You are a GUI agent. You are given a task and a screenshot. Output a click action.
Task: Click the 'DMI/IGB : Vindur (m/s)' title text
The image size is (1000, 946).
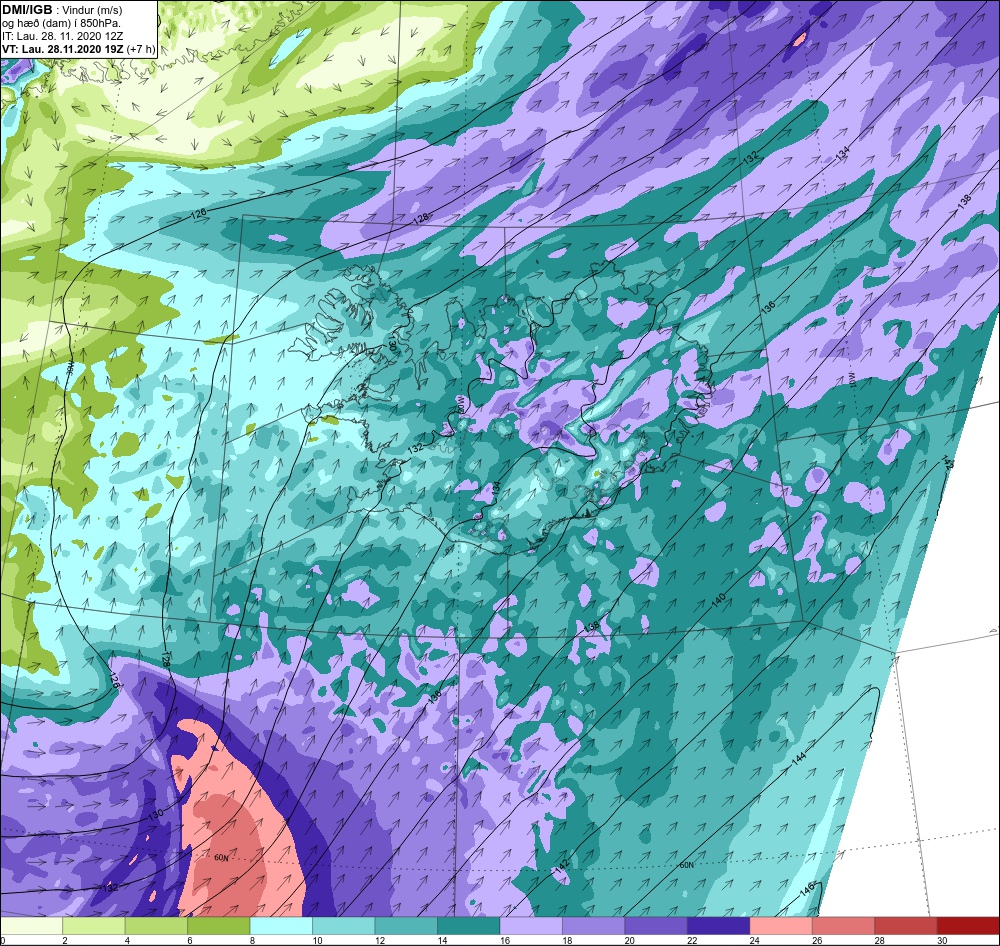click(x=62, y=9)
